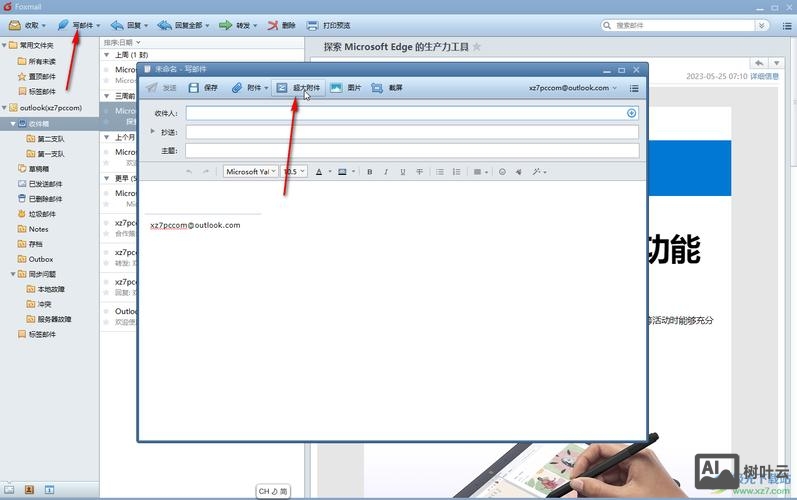Click the 写邮件 compose feather icon
The image size is (797, 500).
63,25
